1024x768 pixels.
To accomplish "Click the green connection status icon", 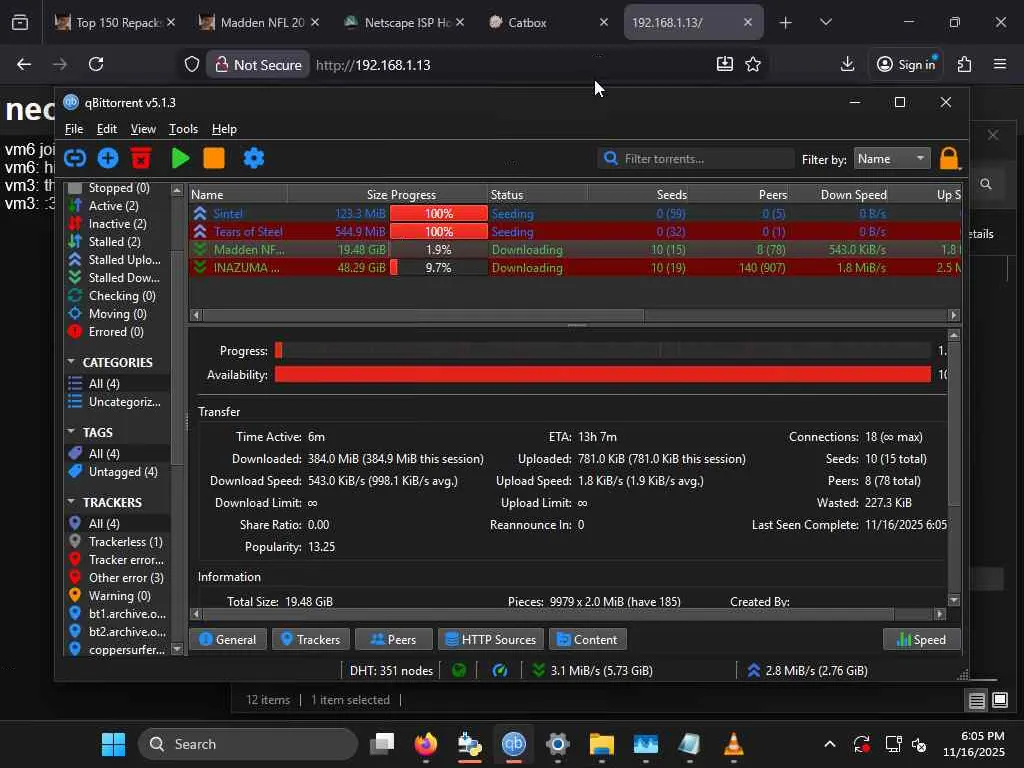I will pos(459,670).
